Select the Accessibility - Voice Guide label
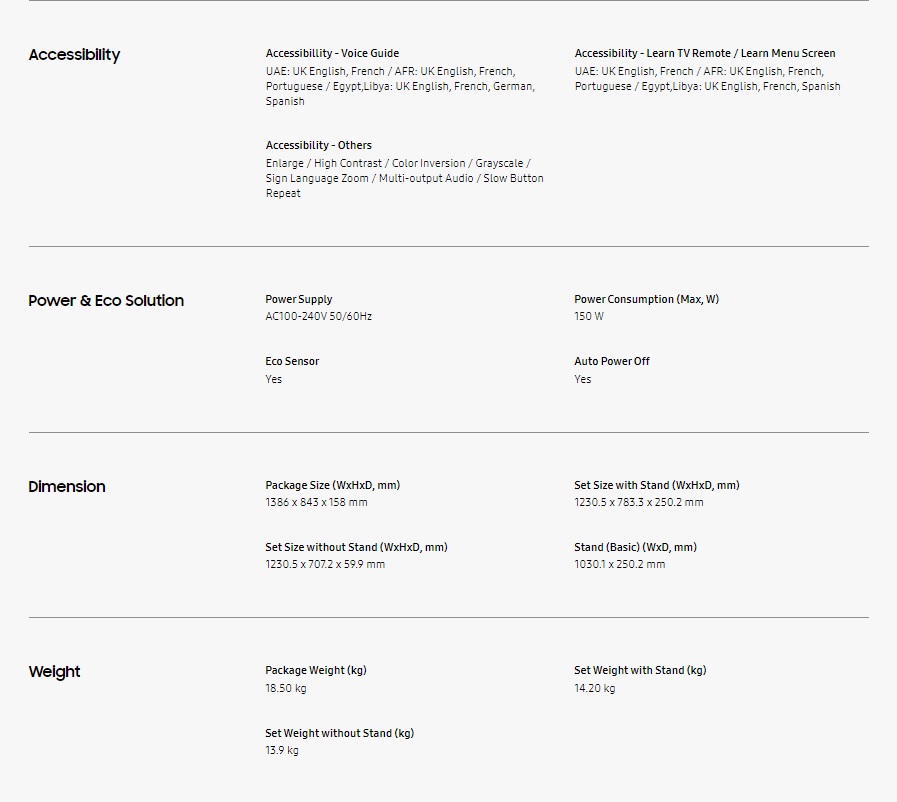The height and width of the screenshot is (802, 897). click(x=332, y=53)
